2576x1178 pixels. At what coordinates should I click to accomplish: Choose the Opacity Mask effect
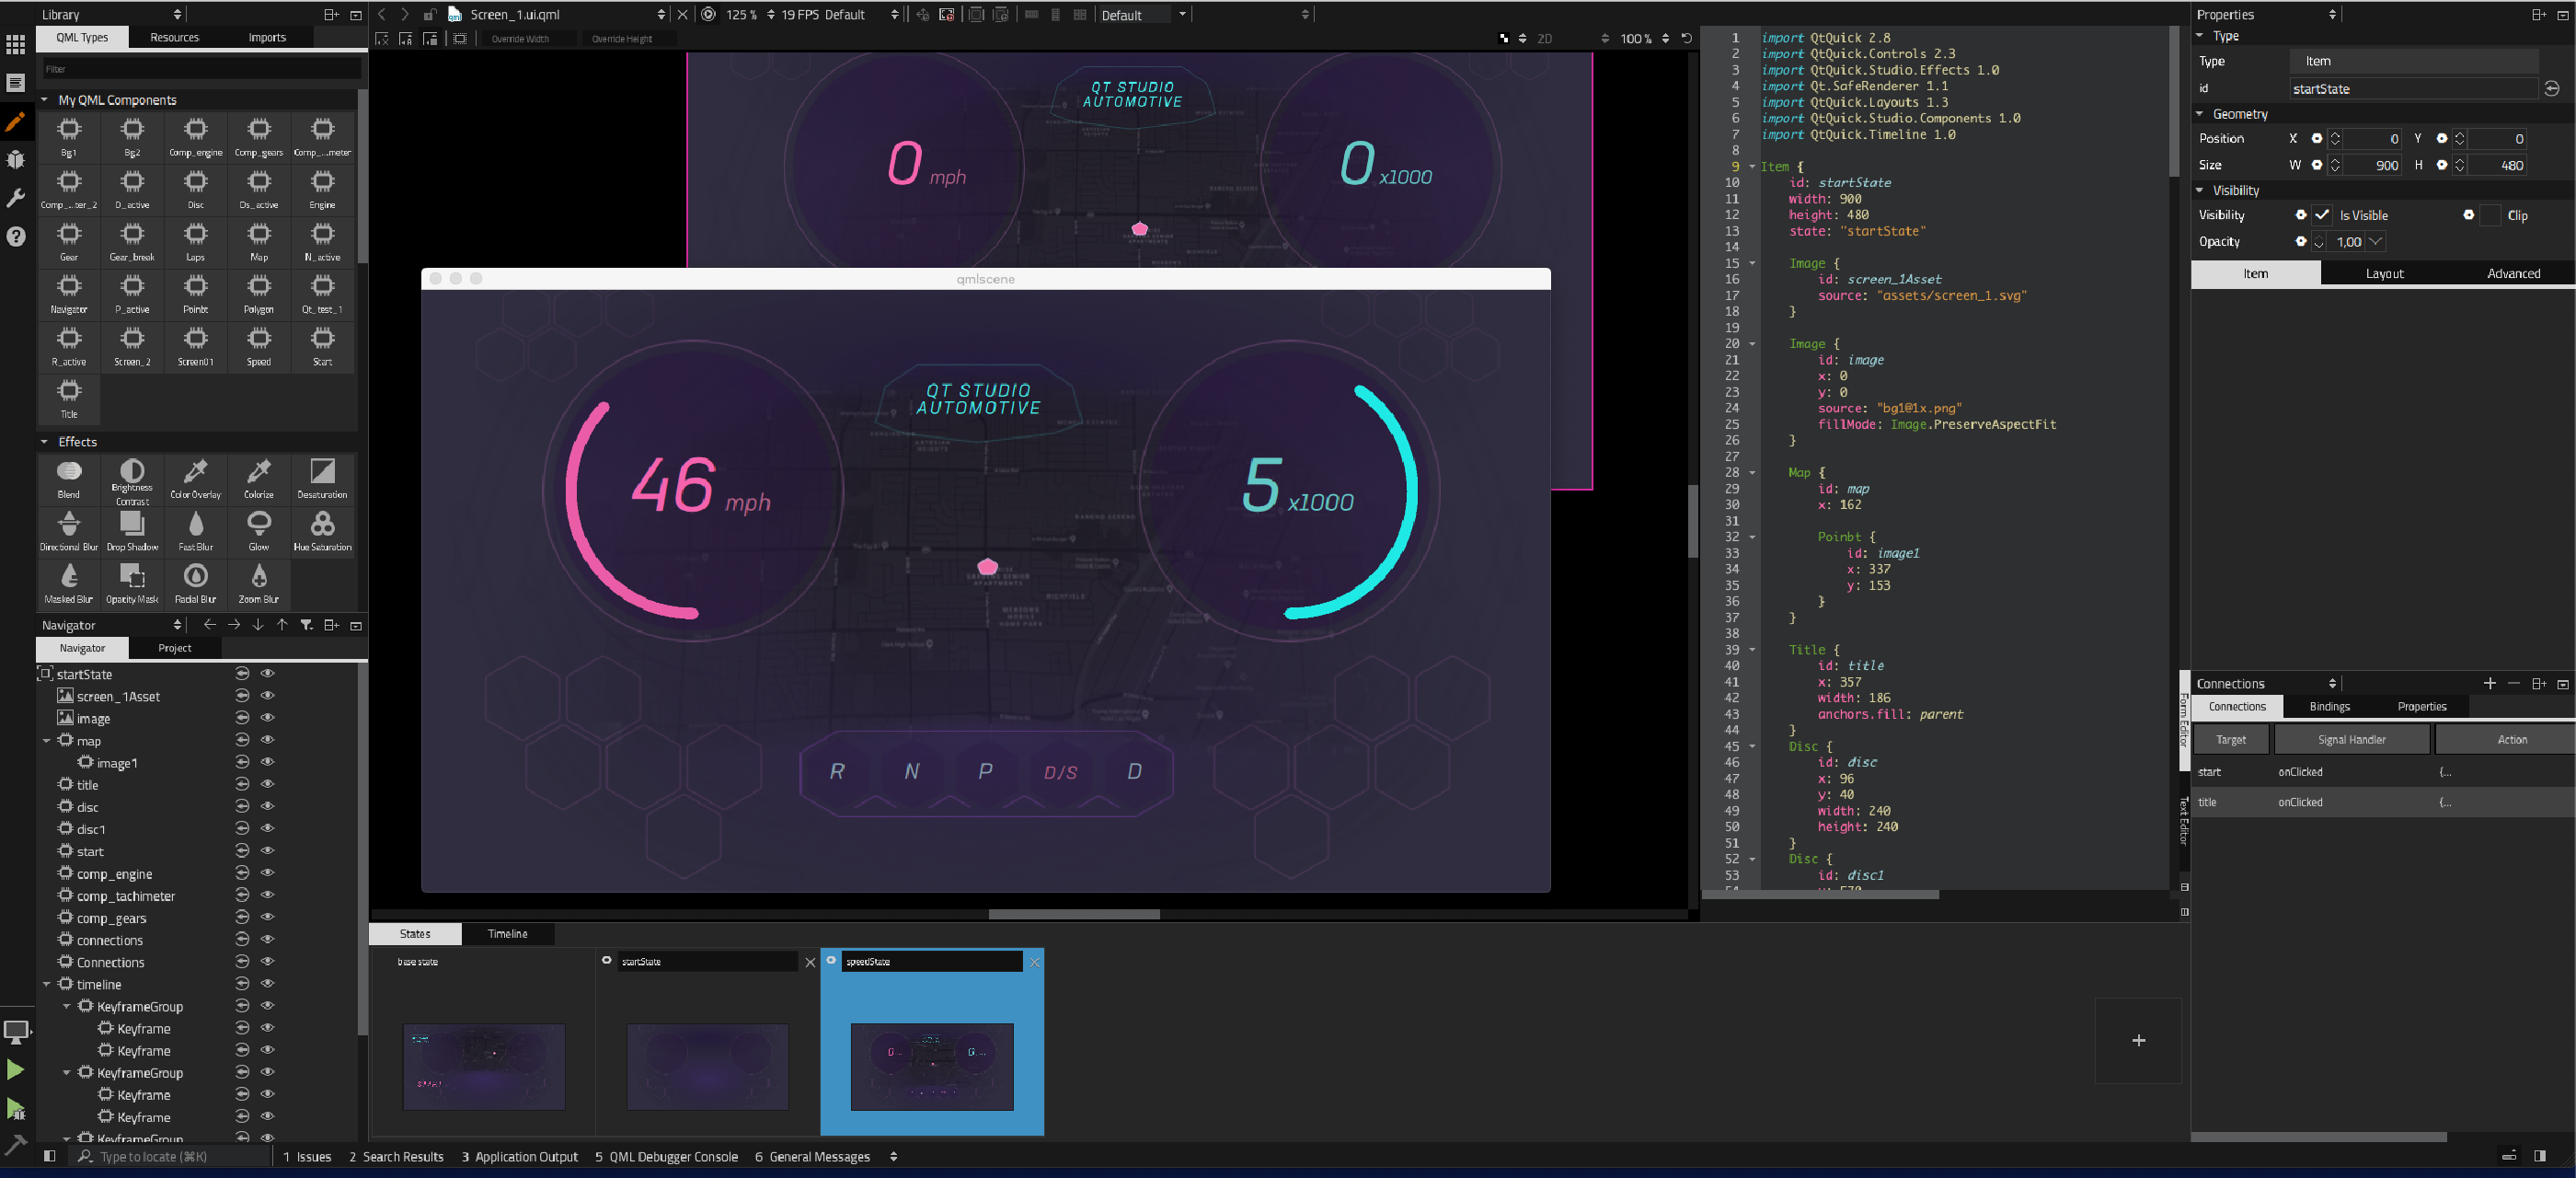(132, 584)
